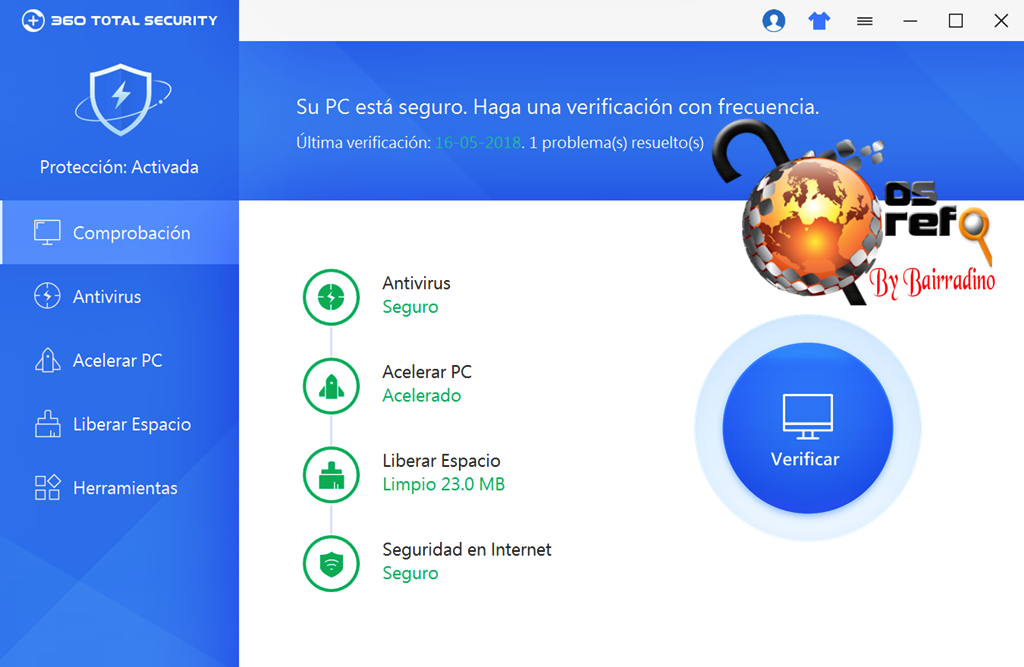Go to Acelerar PC in sidebar
This screenshot has width=1024, height=667.
coord(120,361)
